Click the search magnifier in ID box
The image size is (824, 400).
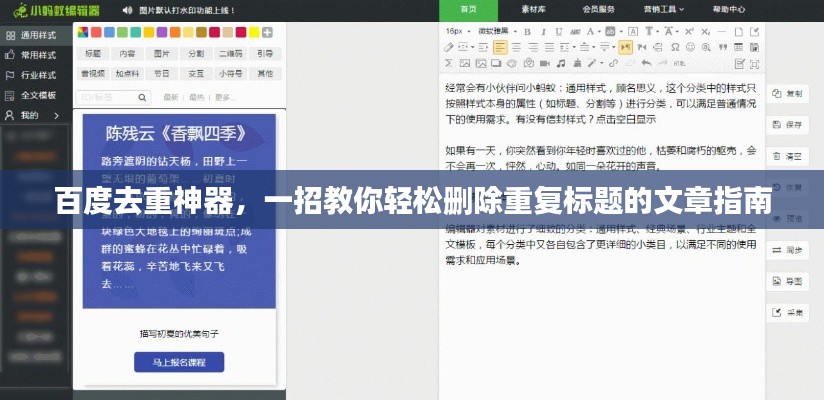point(142,98)
